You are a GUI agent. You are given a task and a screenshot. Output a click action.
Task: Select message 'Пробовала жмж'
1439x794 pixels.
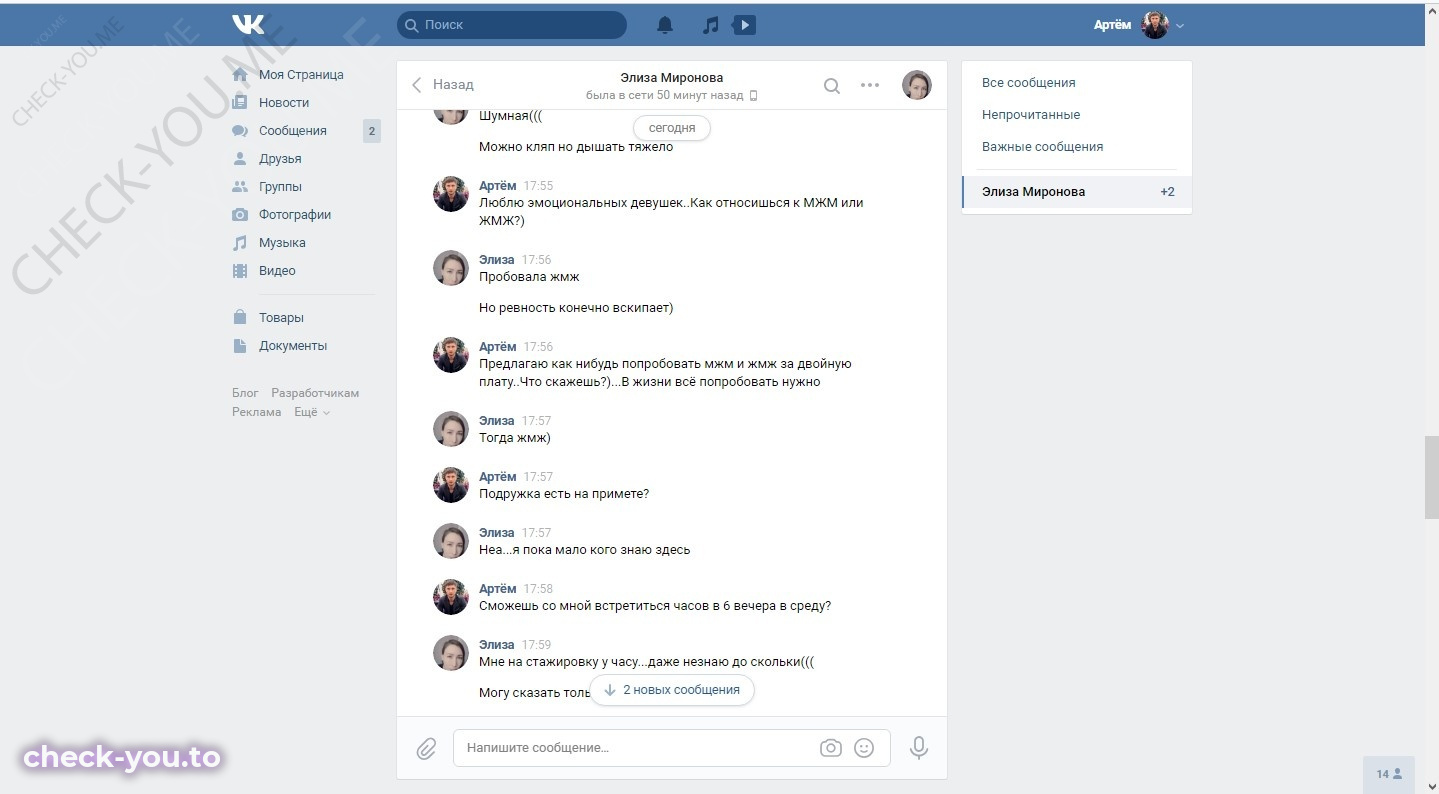529,277
